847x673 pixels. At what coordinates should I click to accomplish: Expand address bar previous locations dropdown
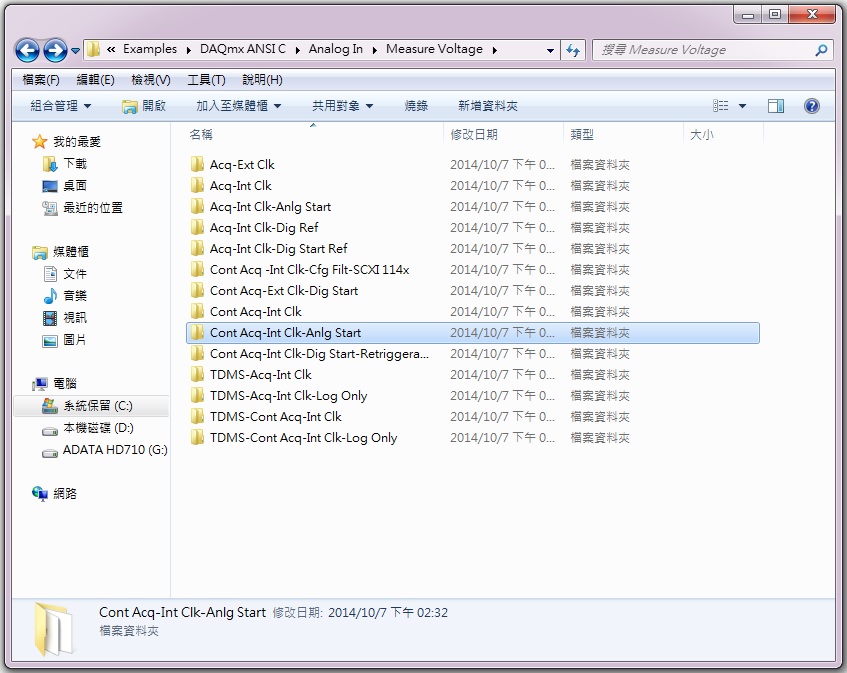coord(550,50)
